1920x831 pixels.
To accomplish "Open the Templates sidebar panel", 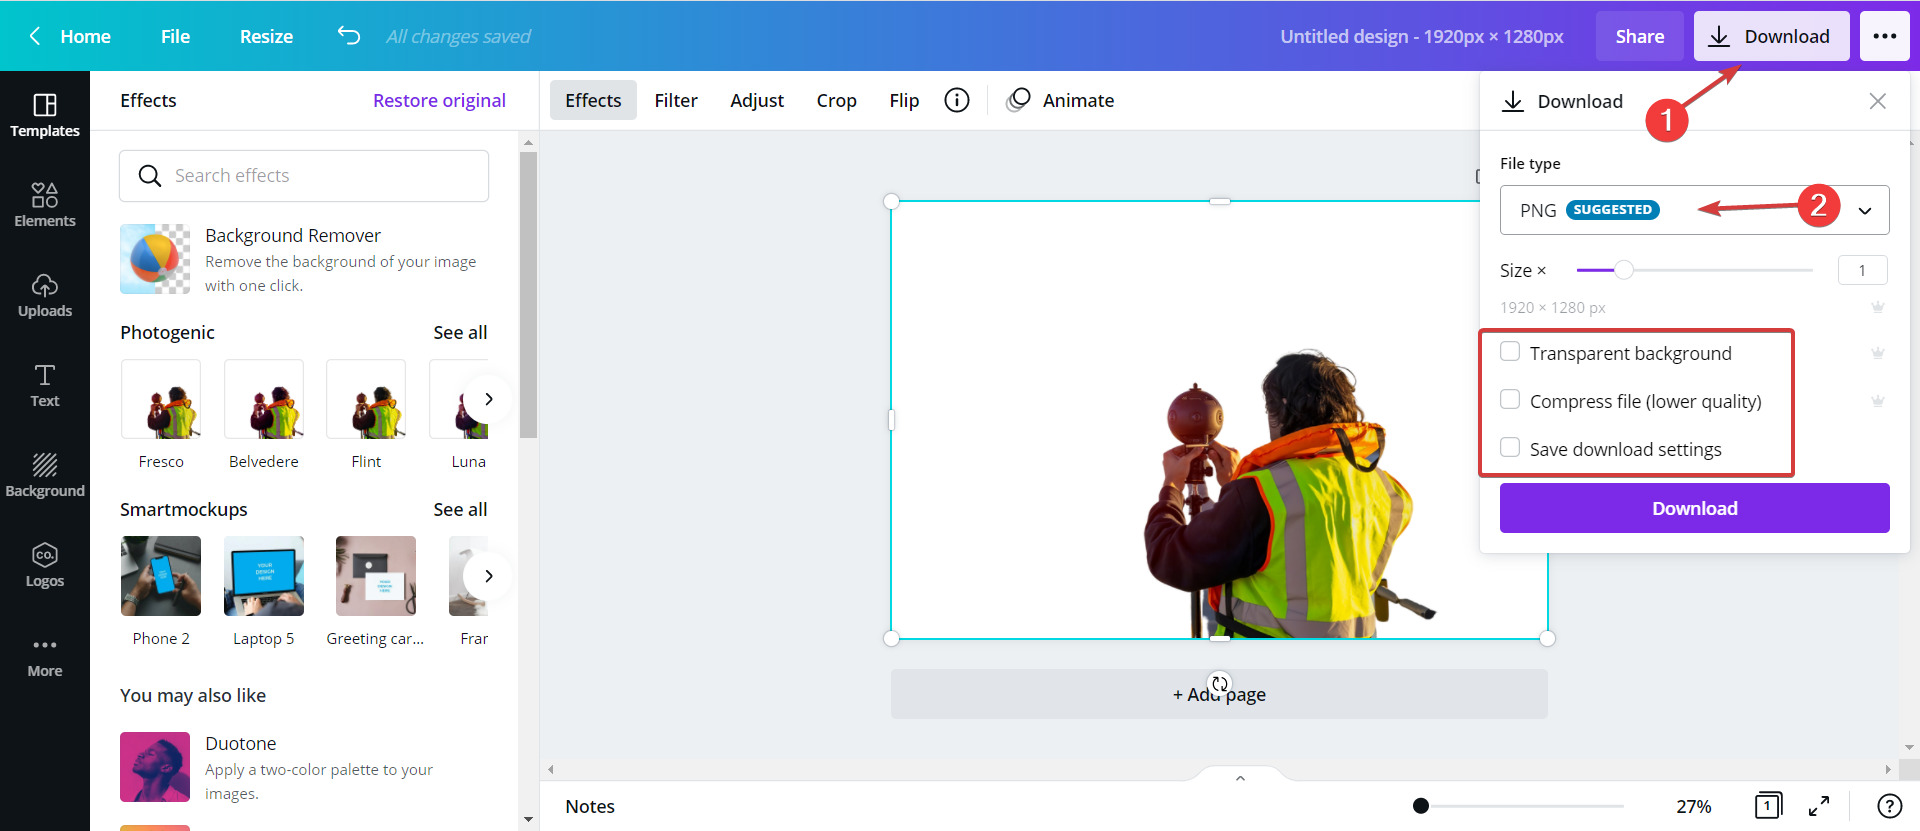I will coord(45,115).
